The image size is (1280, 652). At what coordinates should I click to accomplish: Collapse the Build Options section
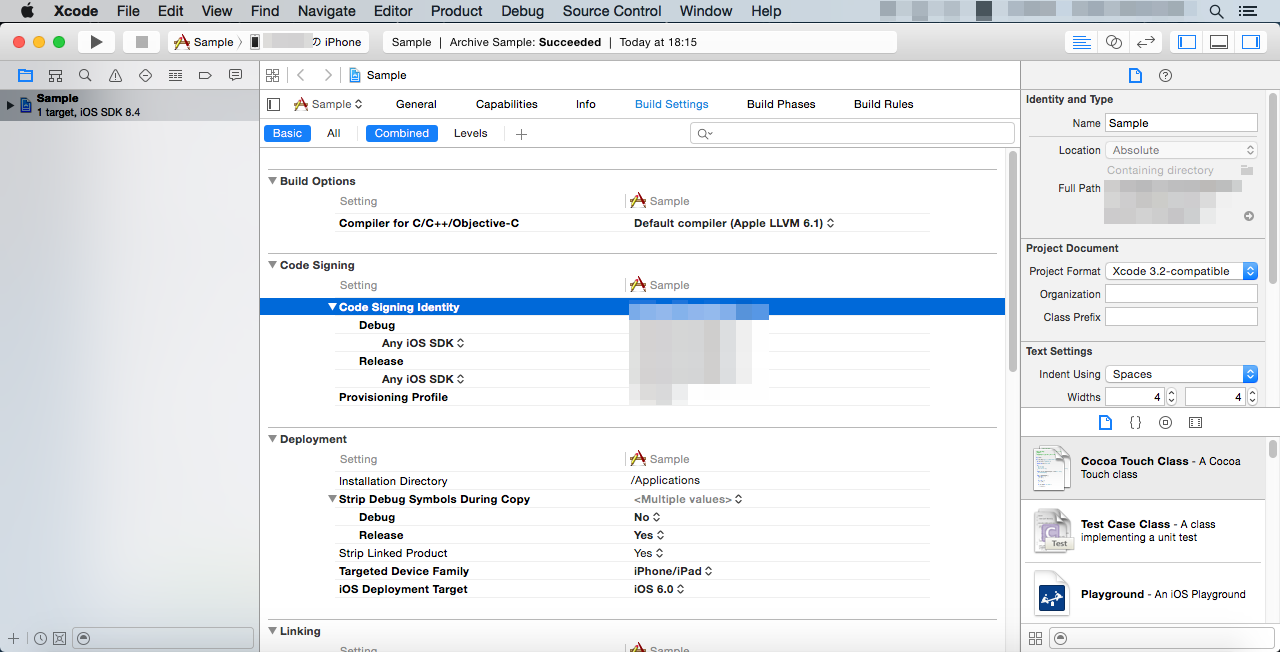pyautogui.click(x=272, y=181)
